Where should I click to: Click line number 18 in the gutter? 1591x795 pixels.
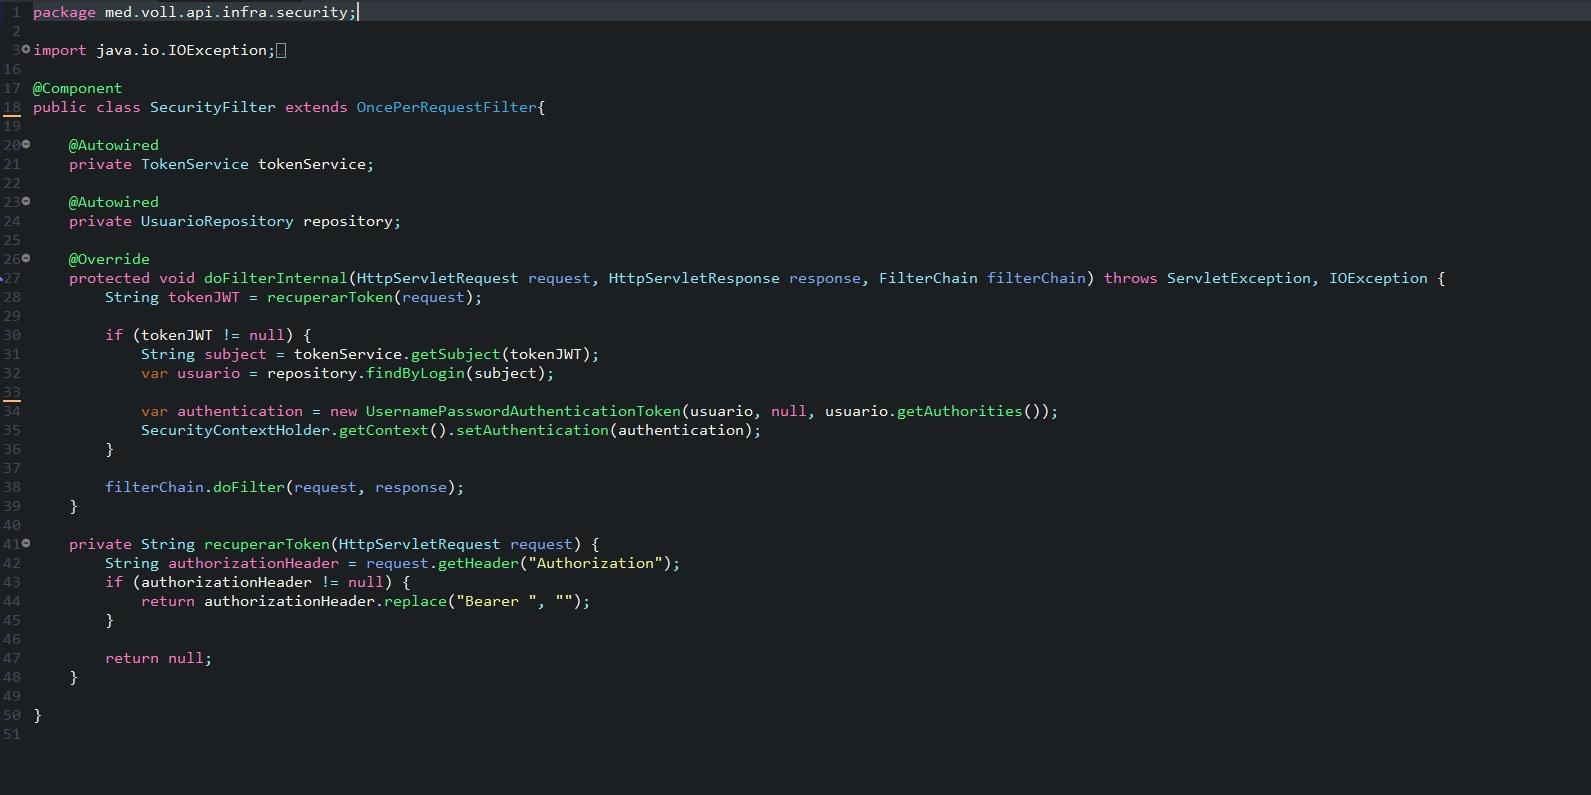[x=11, y=107]
